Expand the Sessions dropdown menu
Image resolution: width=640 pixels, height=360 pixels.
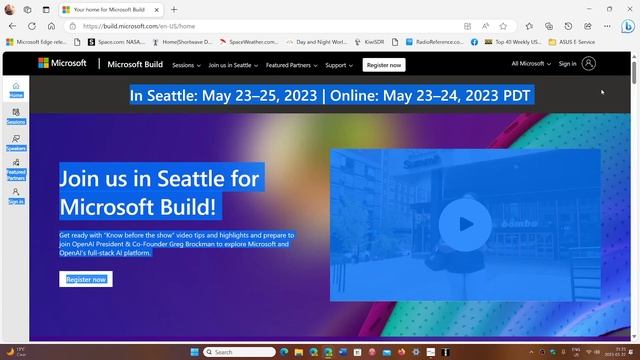186,65
